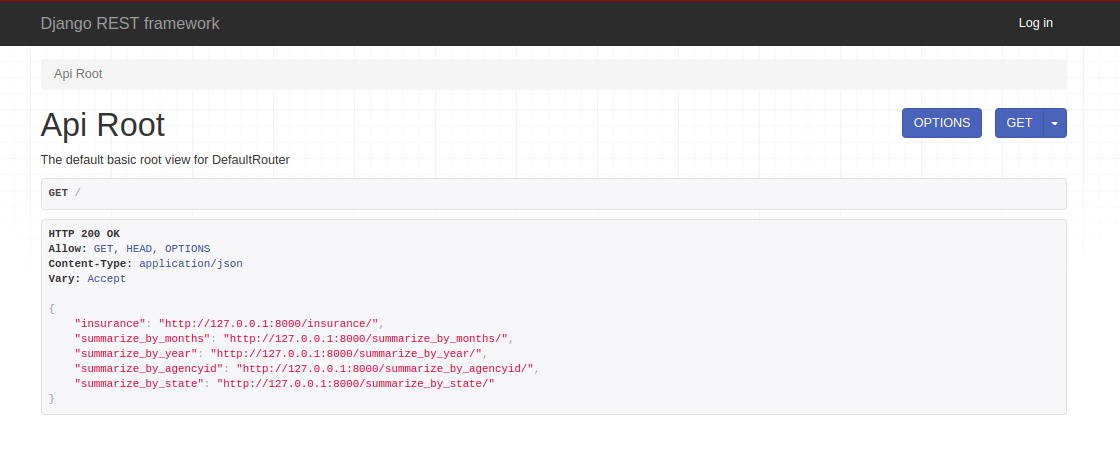Expand the GET format dropdown caret
This screenshot has width=1120, height=454.
click(x=1055, y=123)
